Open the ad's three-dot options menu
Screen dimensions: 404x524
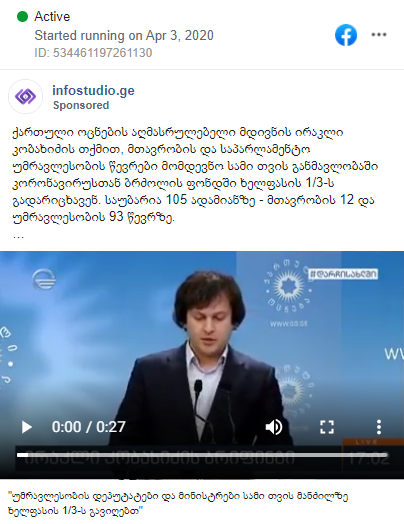coord(379,34)
